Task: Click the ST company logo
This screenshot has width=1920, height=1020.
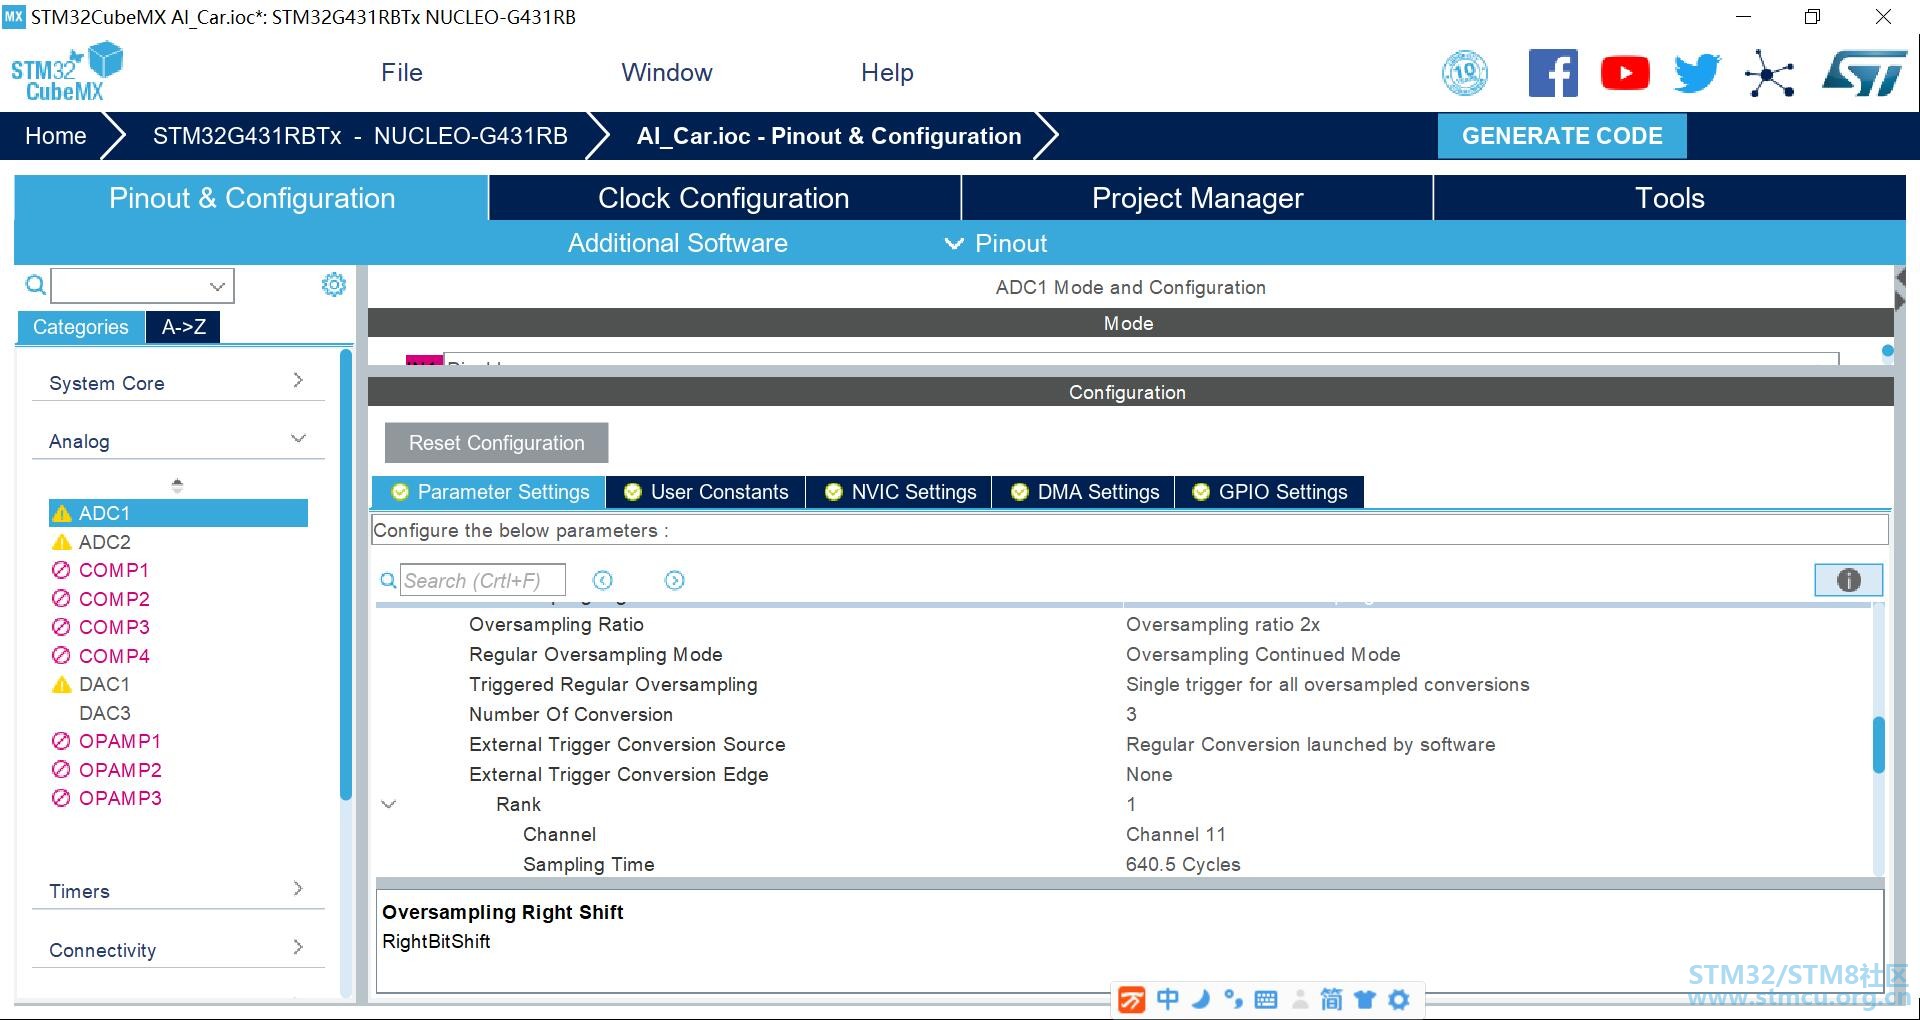Action: tap(1864, 73)
